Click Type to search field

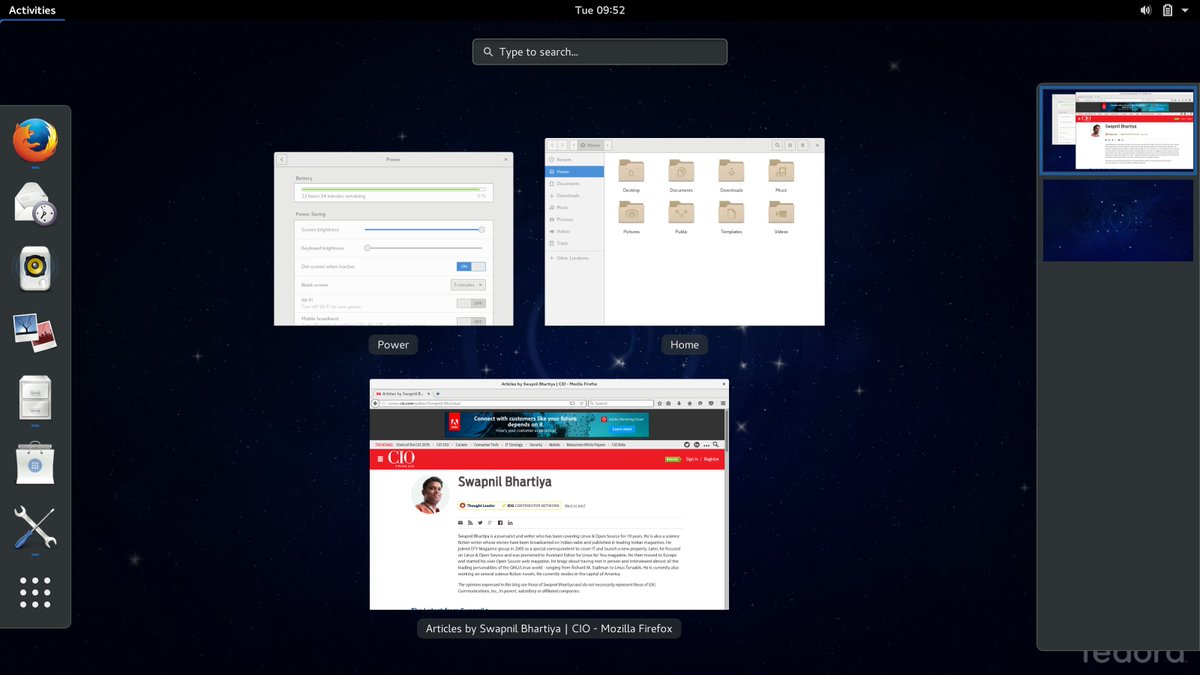pyautogui.click(x=600, y=52)
